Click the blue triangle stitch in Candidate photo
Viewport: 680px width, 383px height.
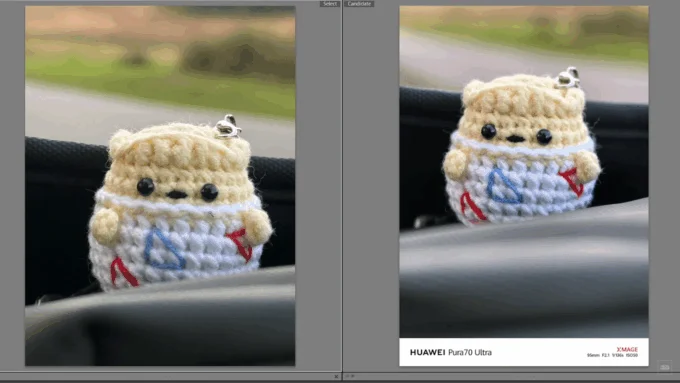tap(503, 187)
